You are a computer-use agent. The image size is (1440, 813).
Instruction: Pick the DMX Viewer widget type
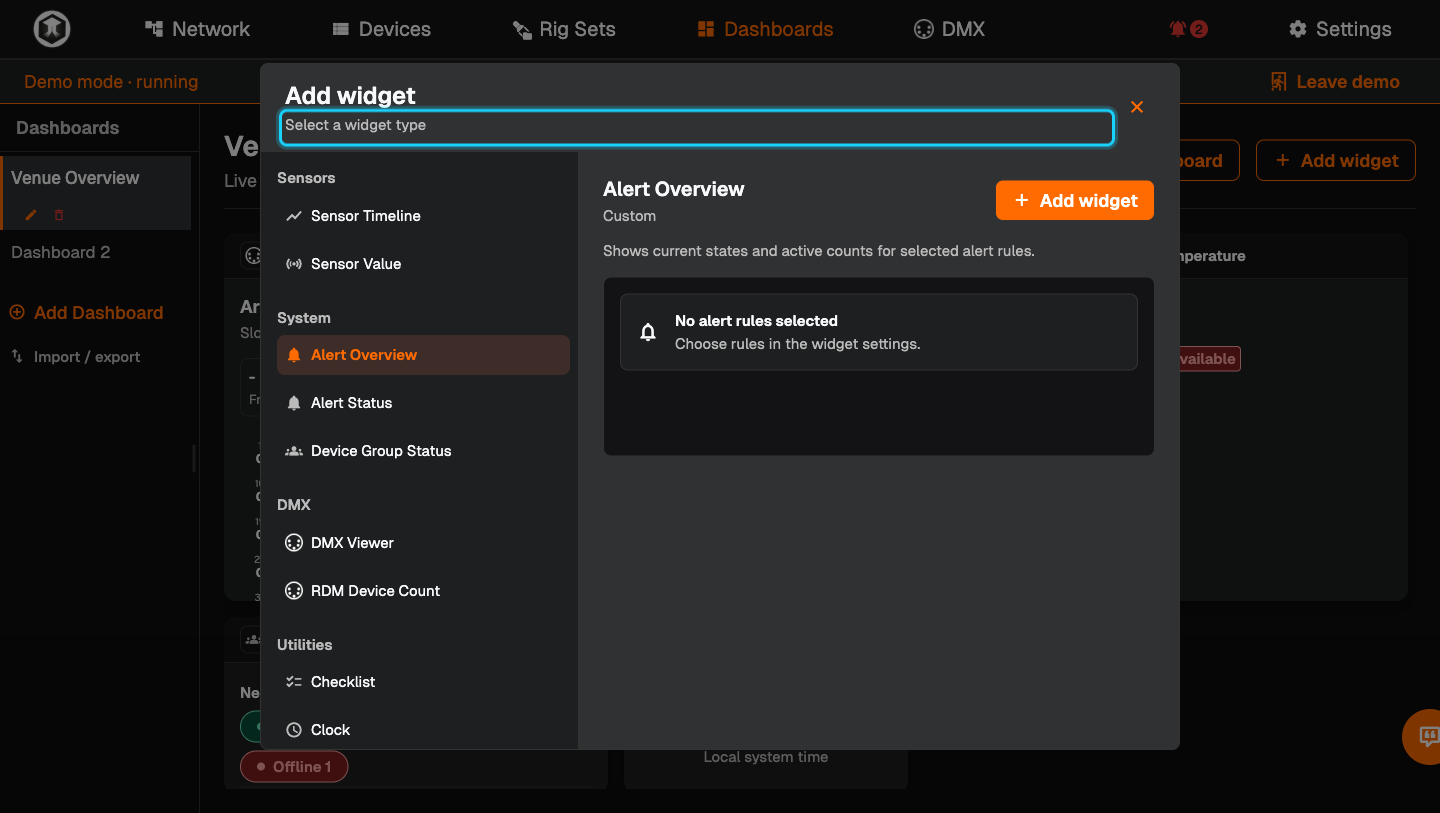(423, 543)
